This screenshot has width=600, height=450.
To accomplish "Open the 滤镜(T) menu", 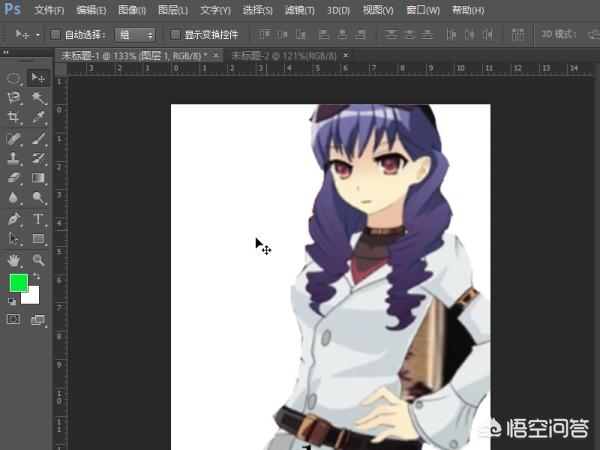I will (x=300, y=10).
